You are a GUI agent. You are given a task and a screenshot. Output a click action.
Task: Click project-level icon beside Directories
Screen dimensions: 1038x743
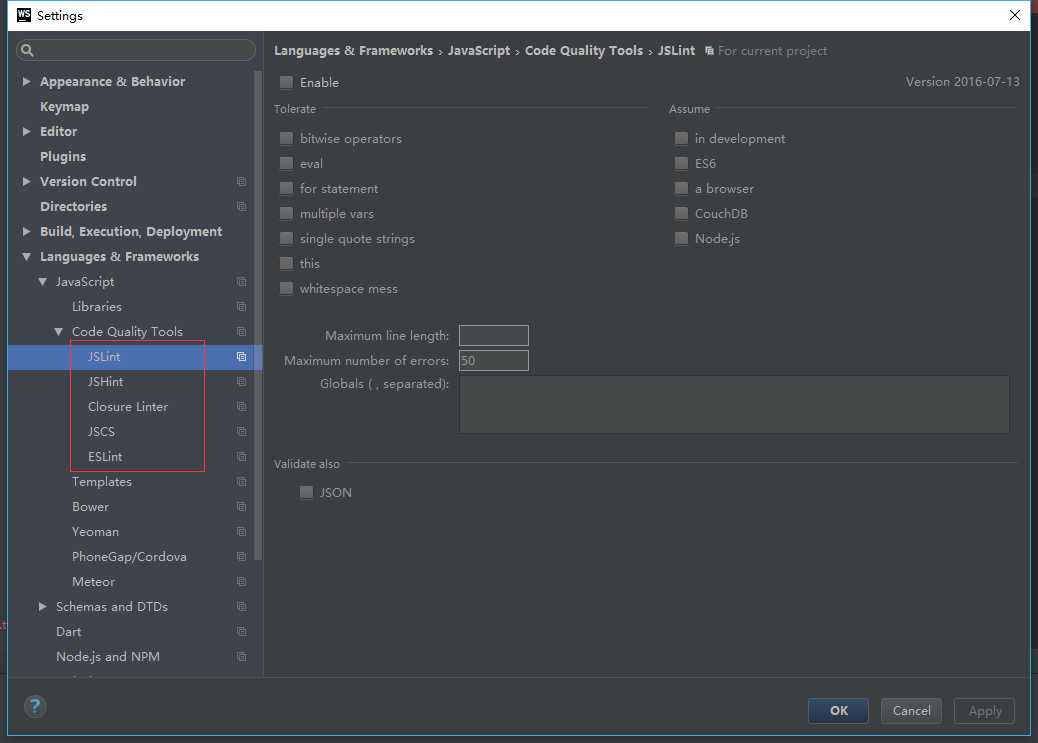(242, 207)
